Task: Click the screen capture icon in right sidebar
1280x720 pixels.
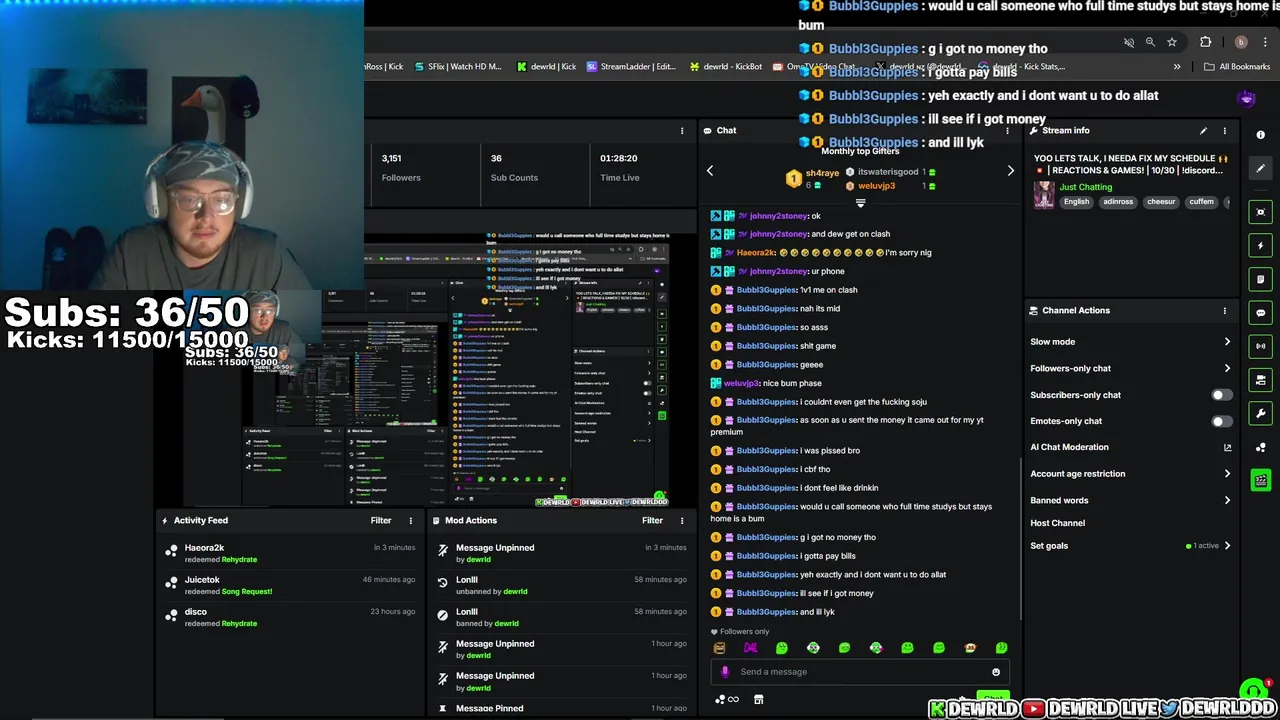Action: click(1260, 212)
